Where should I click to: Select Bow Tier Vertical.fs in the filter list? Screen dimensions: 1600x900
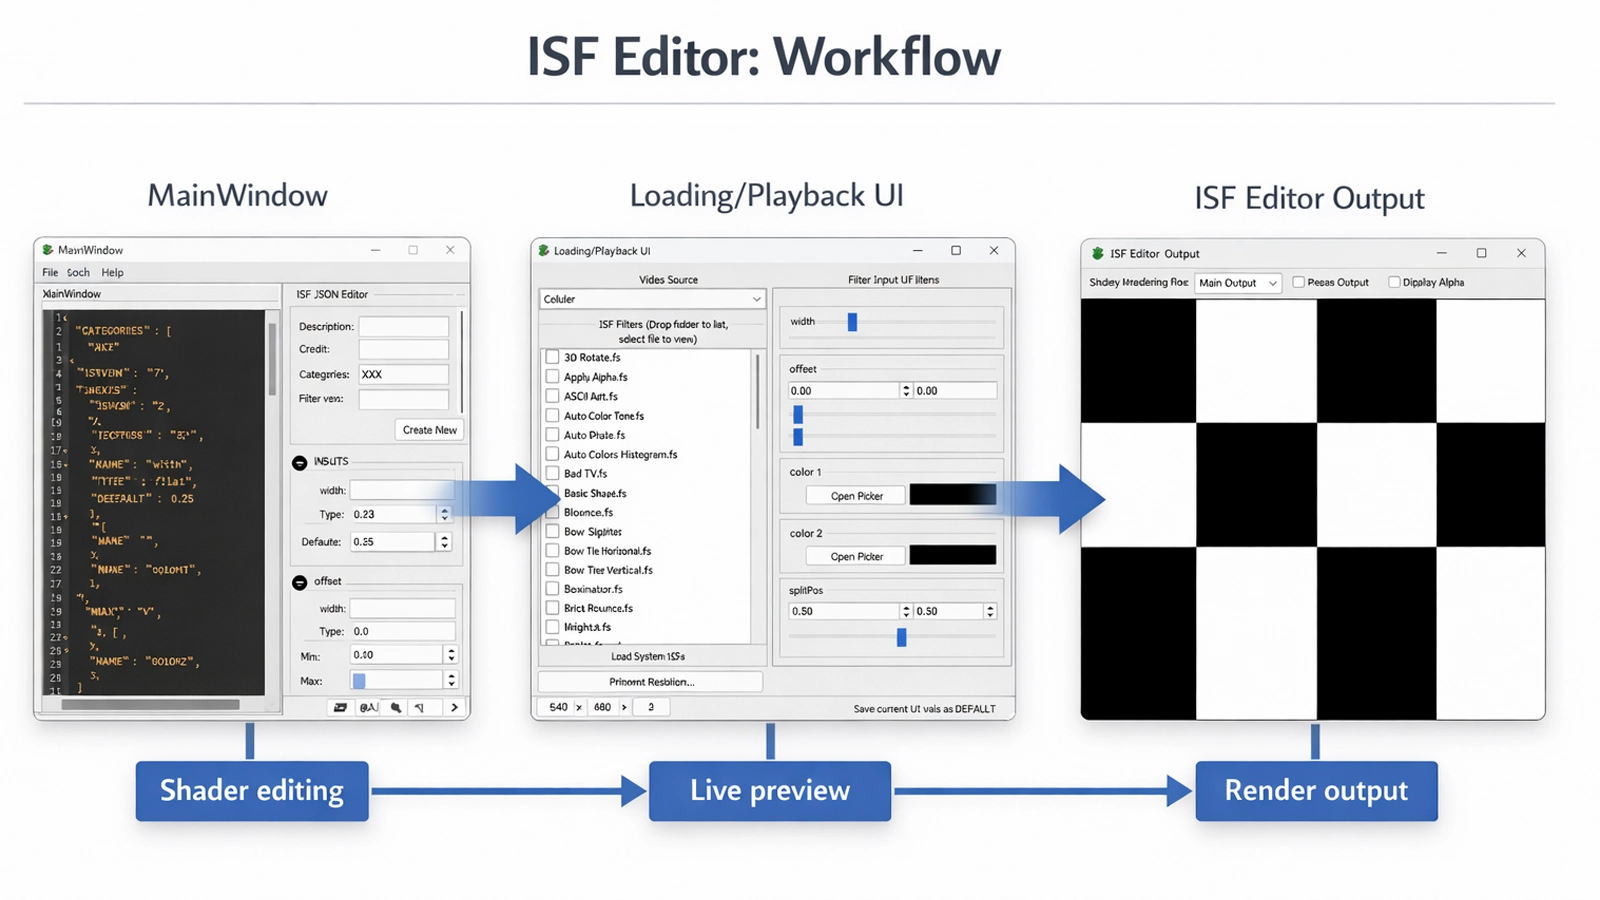[608, 570]
